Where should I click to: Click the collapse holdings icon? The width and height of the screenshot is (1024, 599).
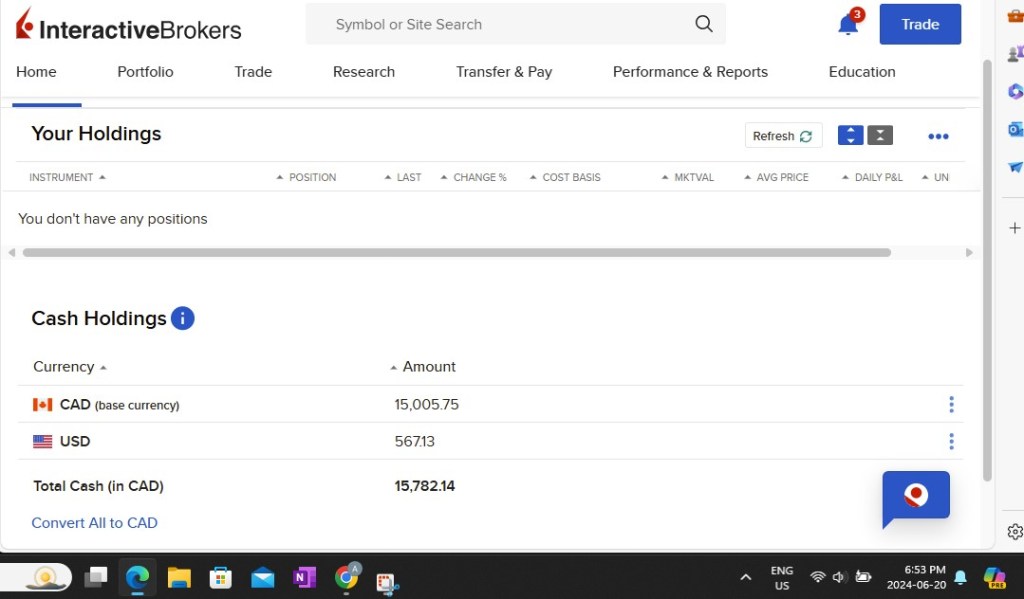click(x=880, y=136)
